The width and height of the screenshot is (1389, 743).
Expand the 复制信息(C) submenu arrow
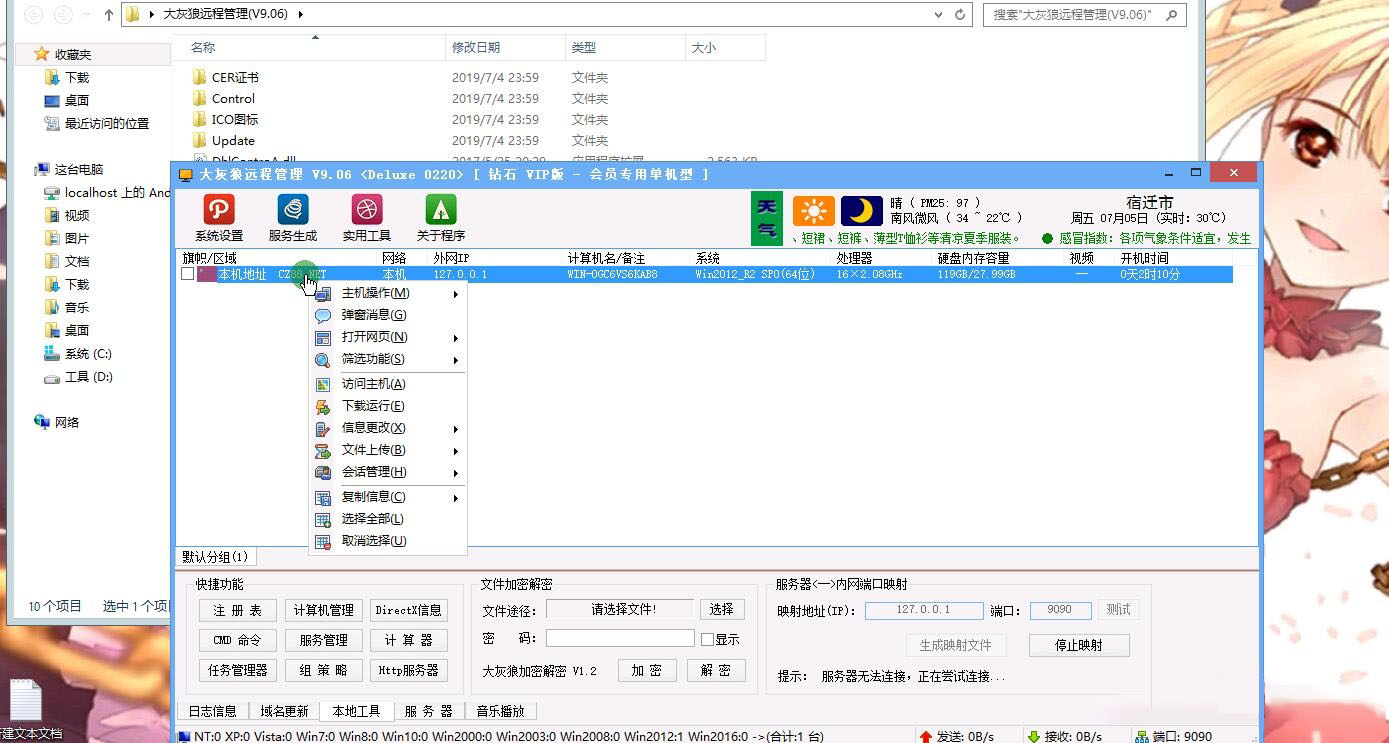(x=455, y=498)
